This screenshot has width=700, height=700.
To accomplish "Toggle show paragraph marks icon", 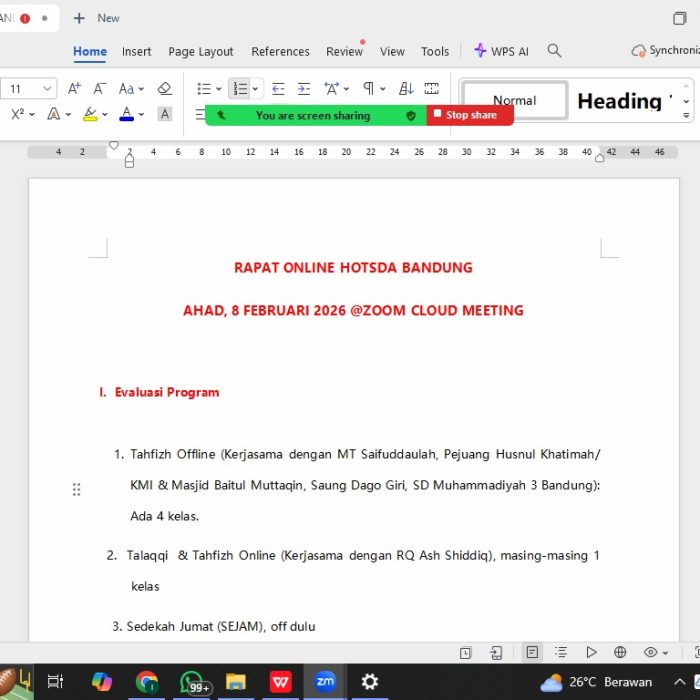I will (x=368, y=88).
